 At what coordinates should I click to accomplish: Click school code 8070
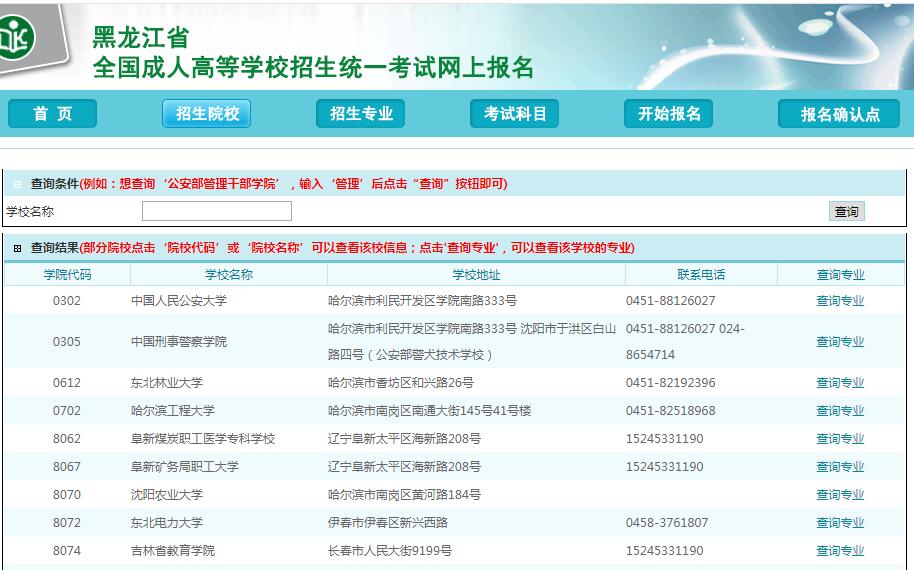pyautogui.click(x=67, y=495)
